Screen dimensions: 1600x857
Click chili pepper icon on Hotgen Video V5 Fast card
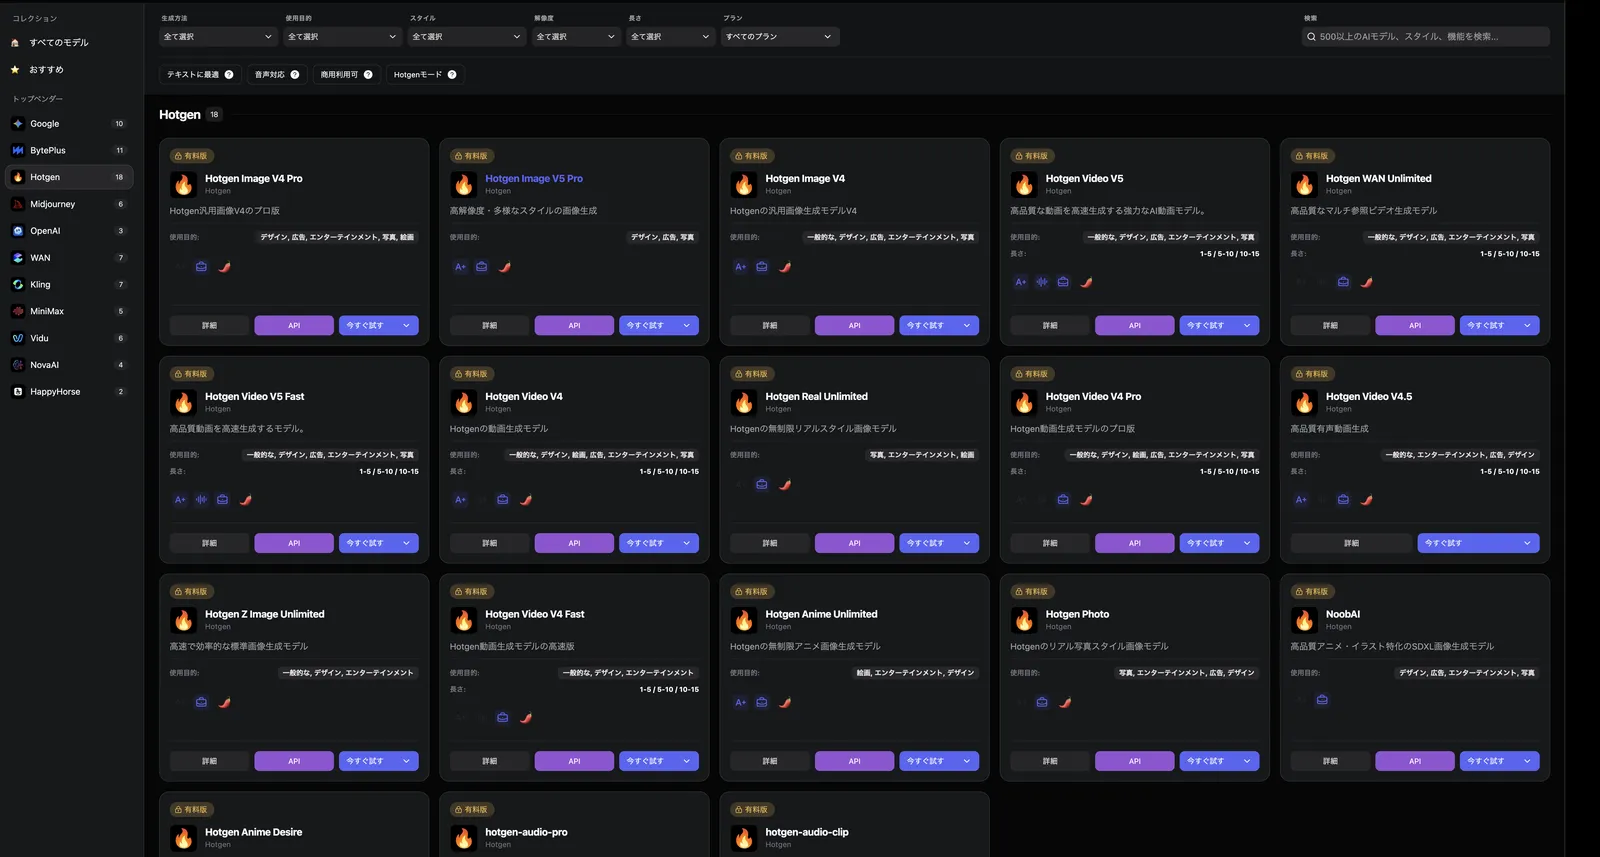click(x=245, y=500)
